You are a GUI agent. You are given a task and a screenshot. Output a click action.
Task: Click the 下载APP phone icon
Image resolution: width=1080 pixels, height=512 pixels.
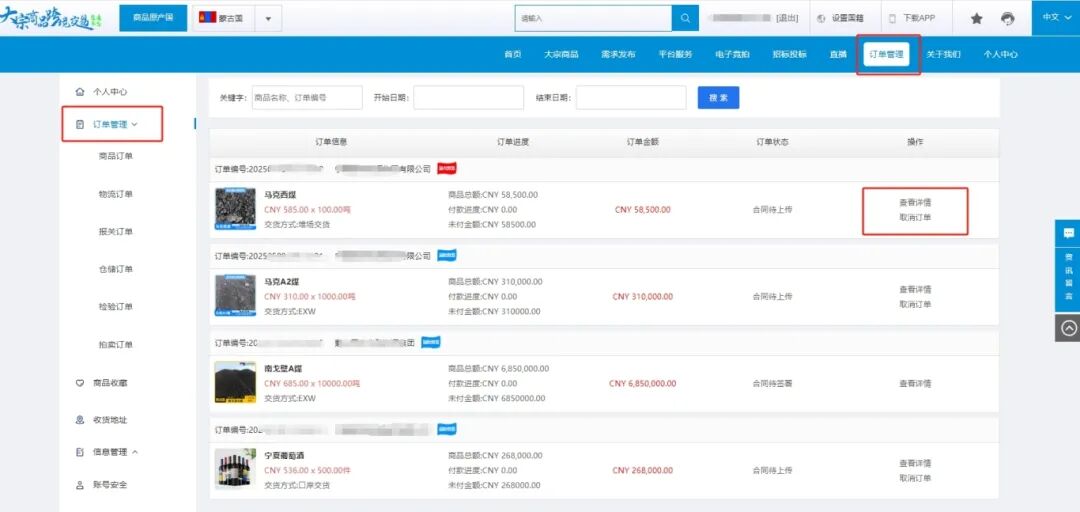click(x=892, y=18)
